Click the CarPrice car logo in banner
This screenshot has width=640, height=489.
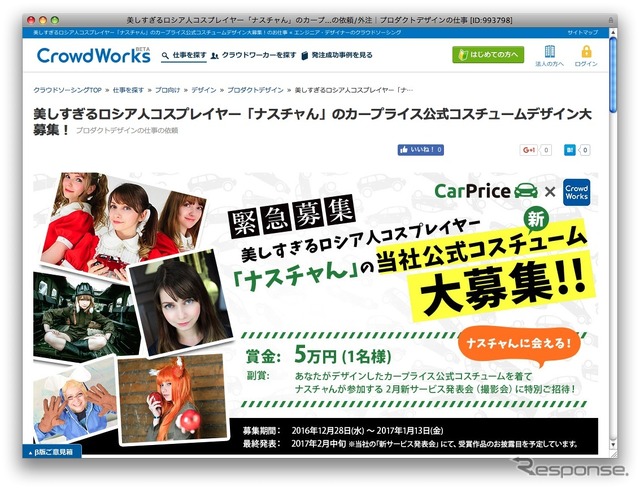(x=486, y=191)
